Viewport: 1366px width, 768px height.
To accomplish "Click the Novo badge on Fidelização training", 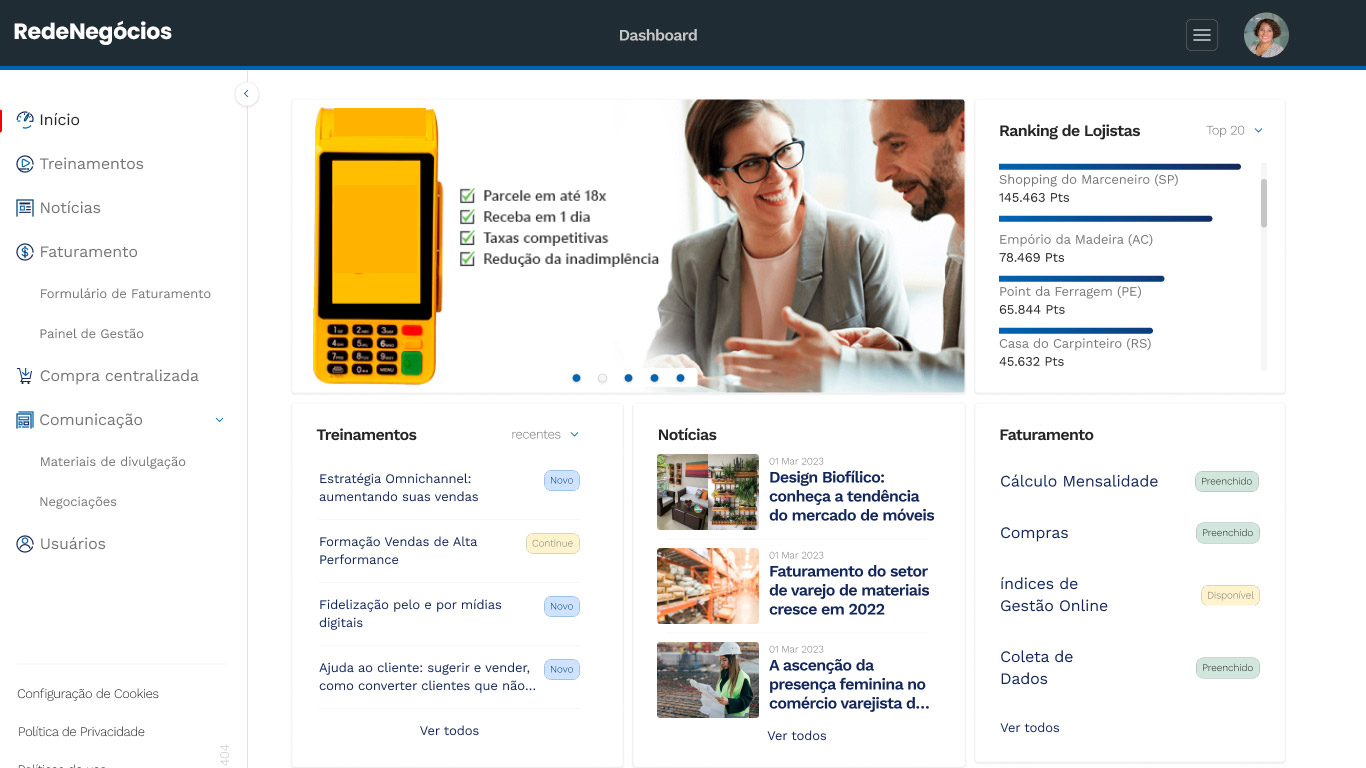I will click(x=562, y=607).
